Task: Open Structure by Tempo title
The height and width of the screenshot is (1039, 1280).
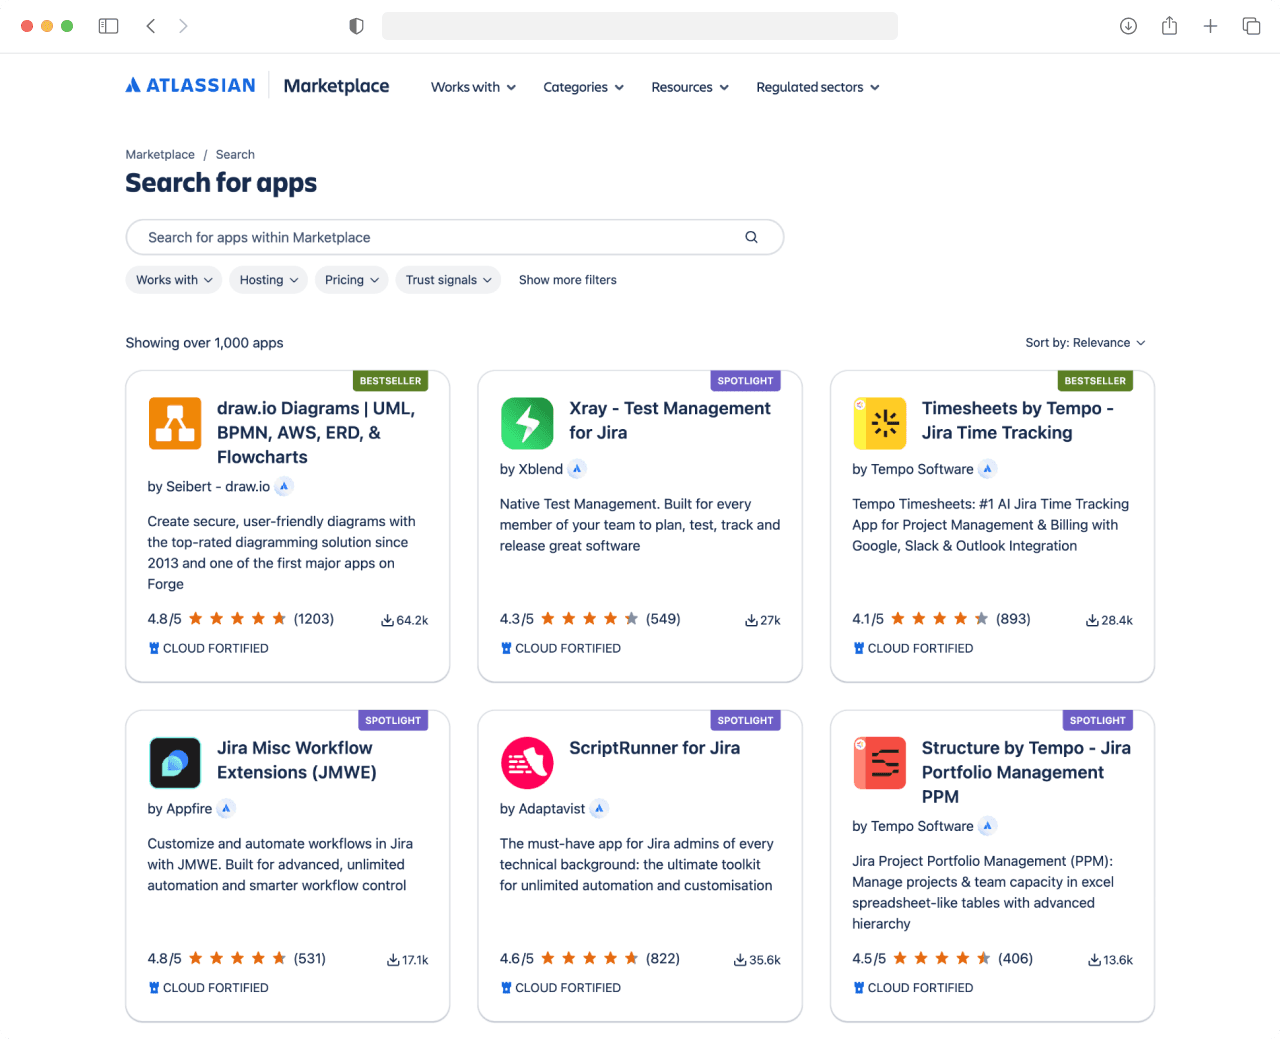Action: [x=1026, y=772]
